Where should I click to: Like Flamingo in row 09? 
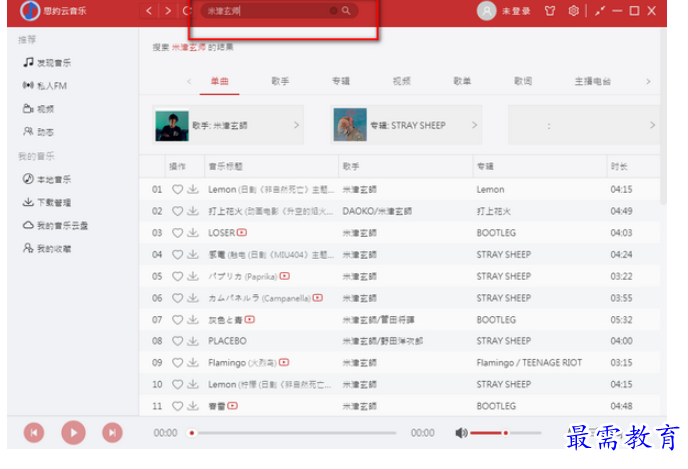pos(177,362)
